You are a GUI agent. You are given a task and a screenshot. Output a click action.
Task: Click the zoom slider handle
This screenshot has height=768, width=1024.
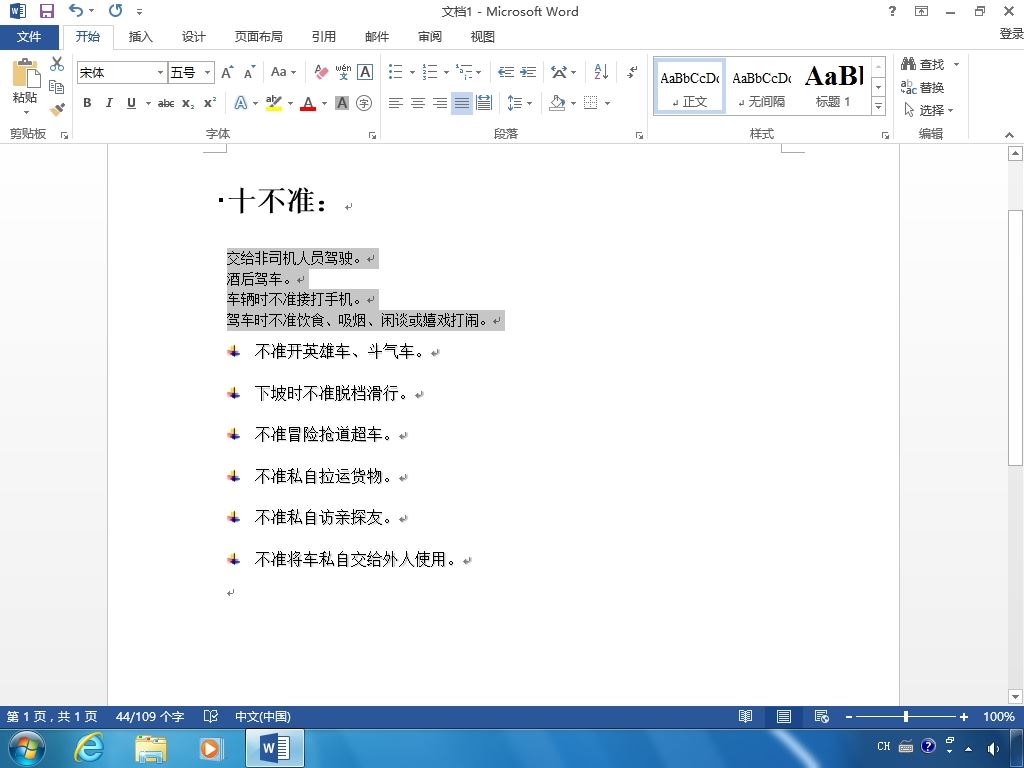coord(906,716)
